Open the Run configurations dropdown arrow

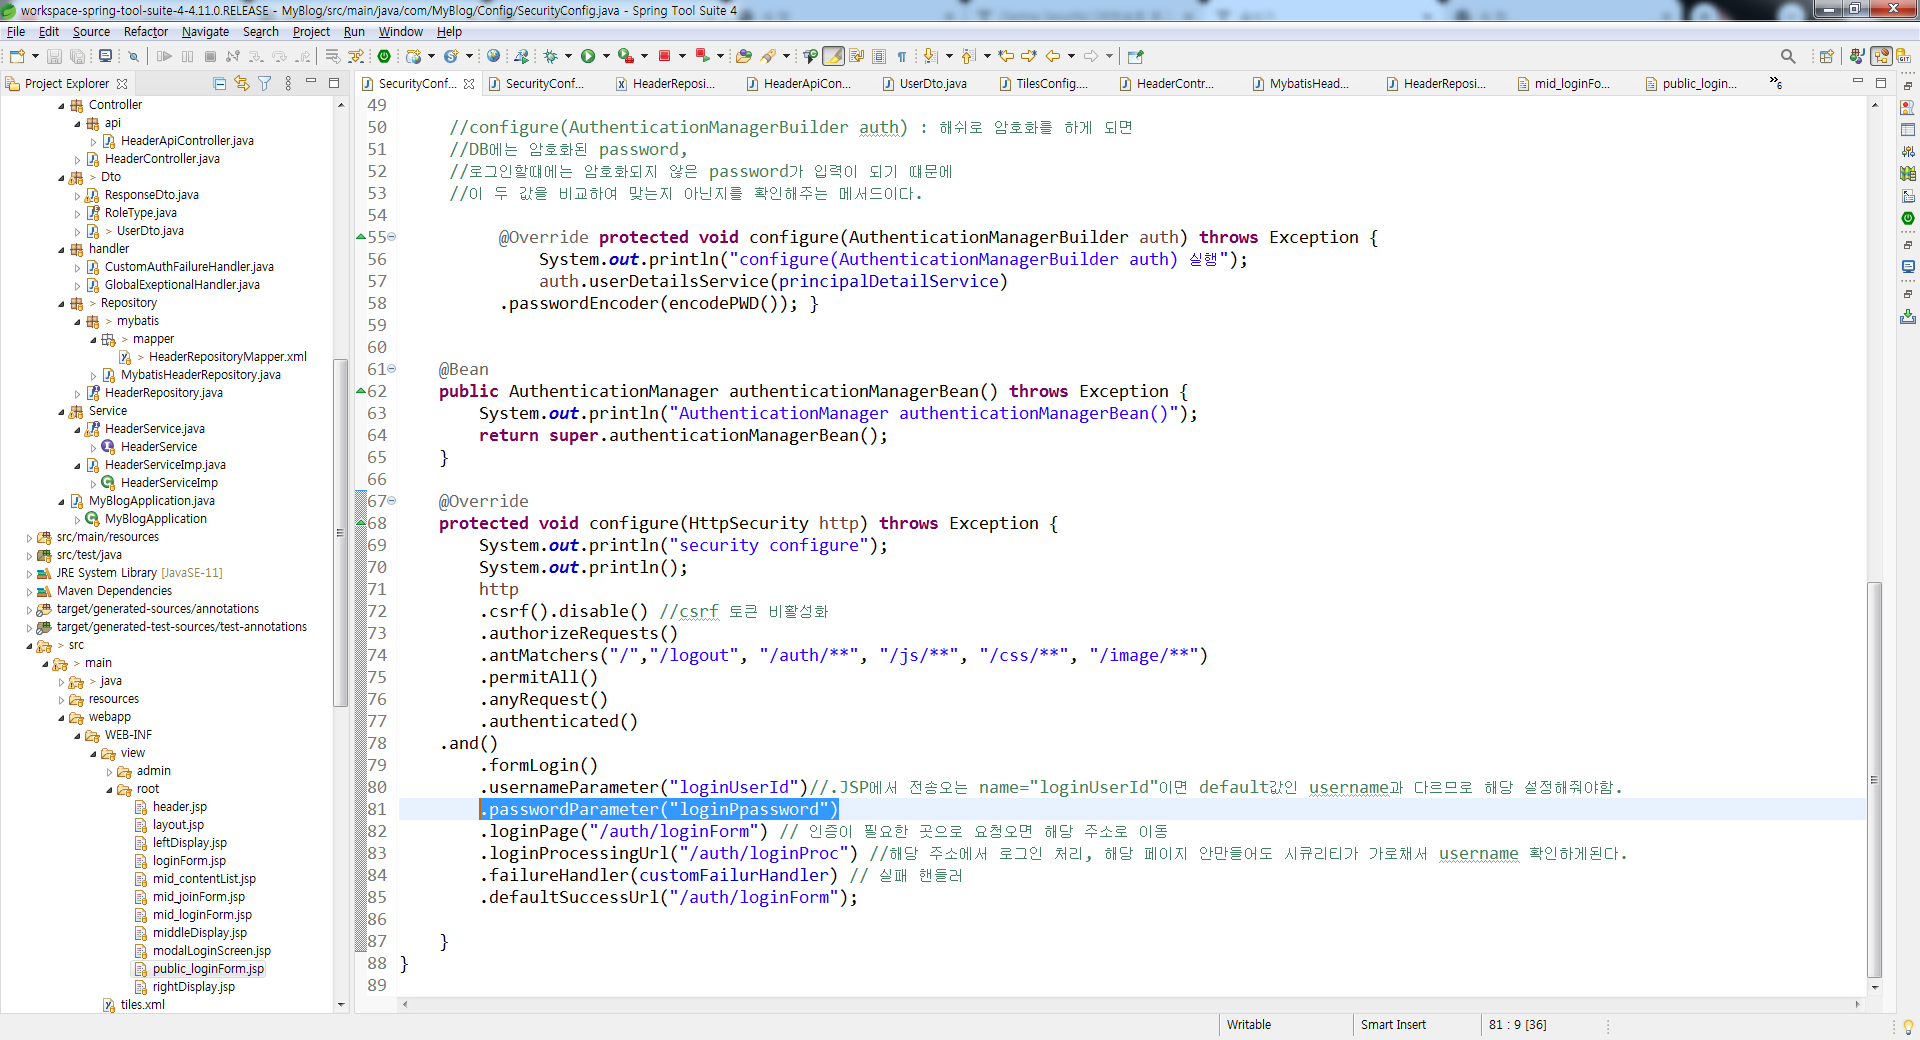click(606, 56)
